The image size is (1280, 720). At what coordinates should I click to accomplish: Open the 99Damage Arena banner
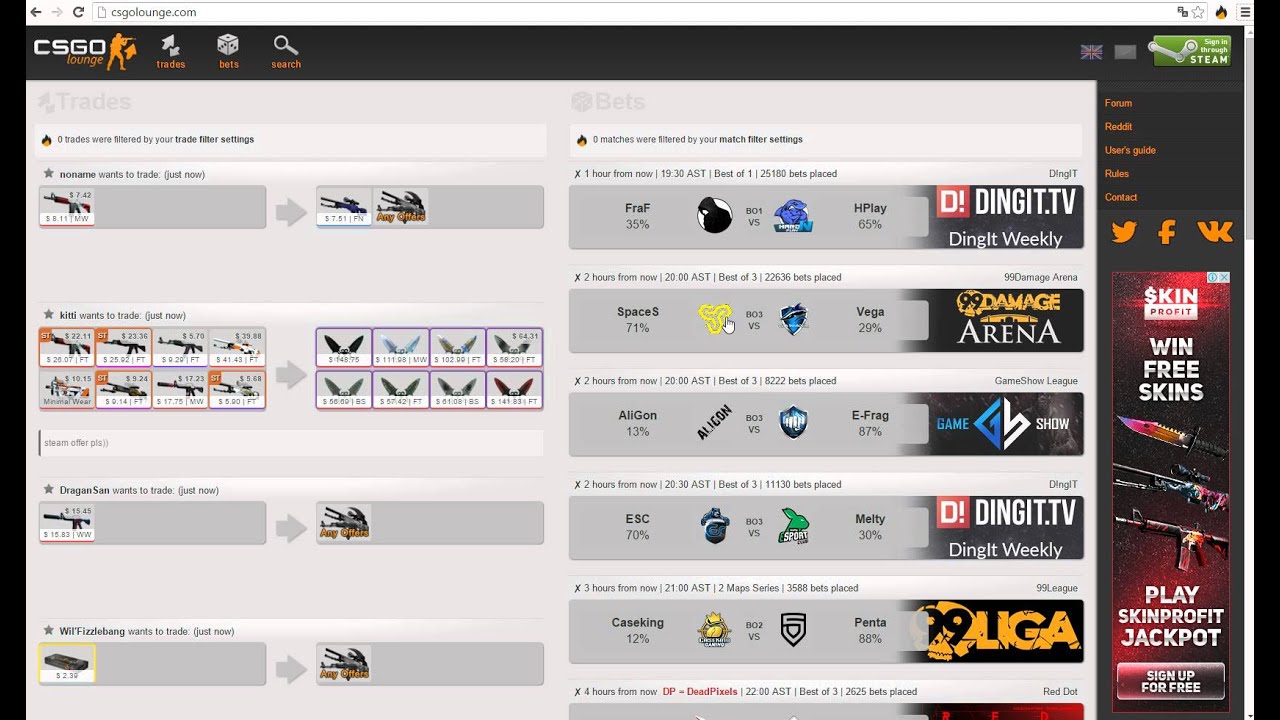pos(1009,320)
